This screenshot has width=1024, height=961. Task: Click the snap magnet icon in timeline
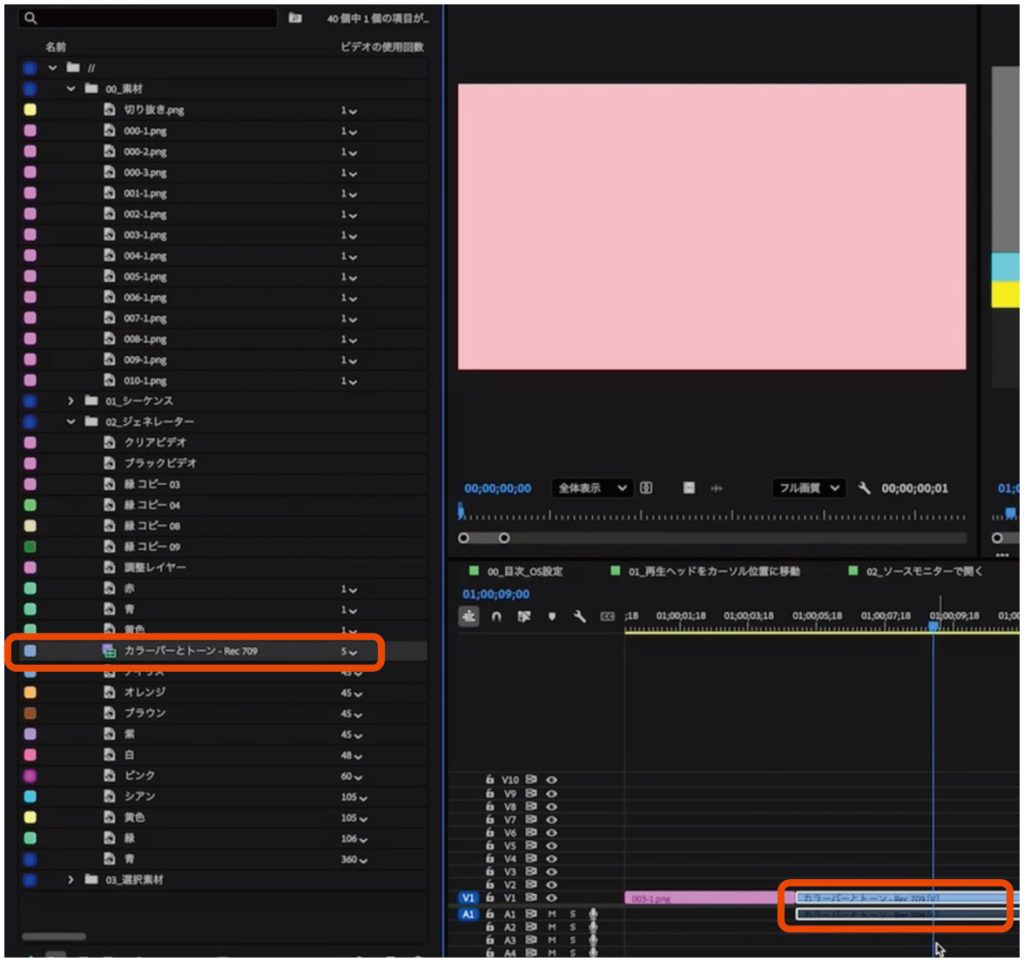(497, 617)
